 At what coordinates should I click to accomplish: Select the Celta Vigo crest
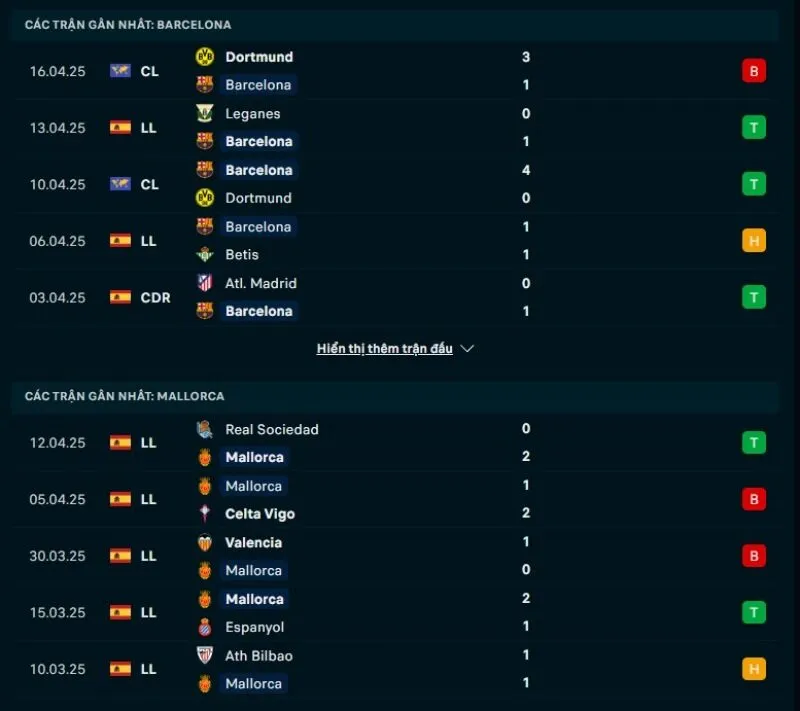[x=205, y=514]
